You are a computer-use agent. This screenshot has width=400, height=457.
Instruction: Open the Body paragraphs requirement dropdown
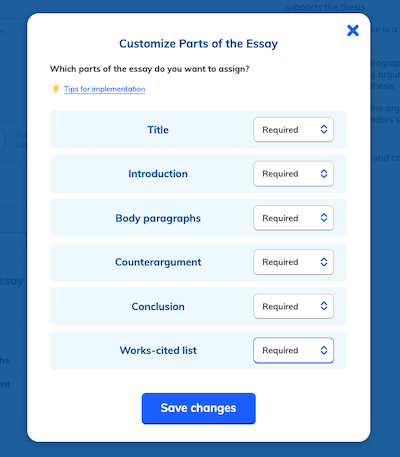pos(293,218)
